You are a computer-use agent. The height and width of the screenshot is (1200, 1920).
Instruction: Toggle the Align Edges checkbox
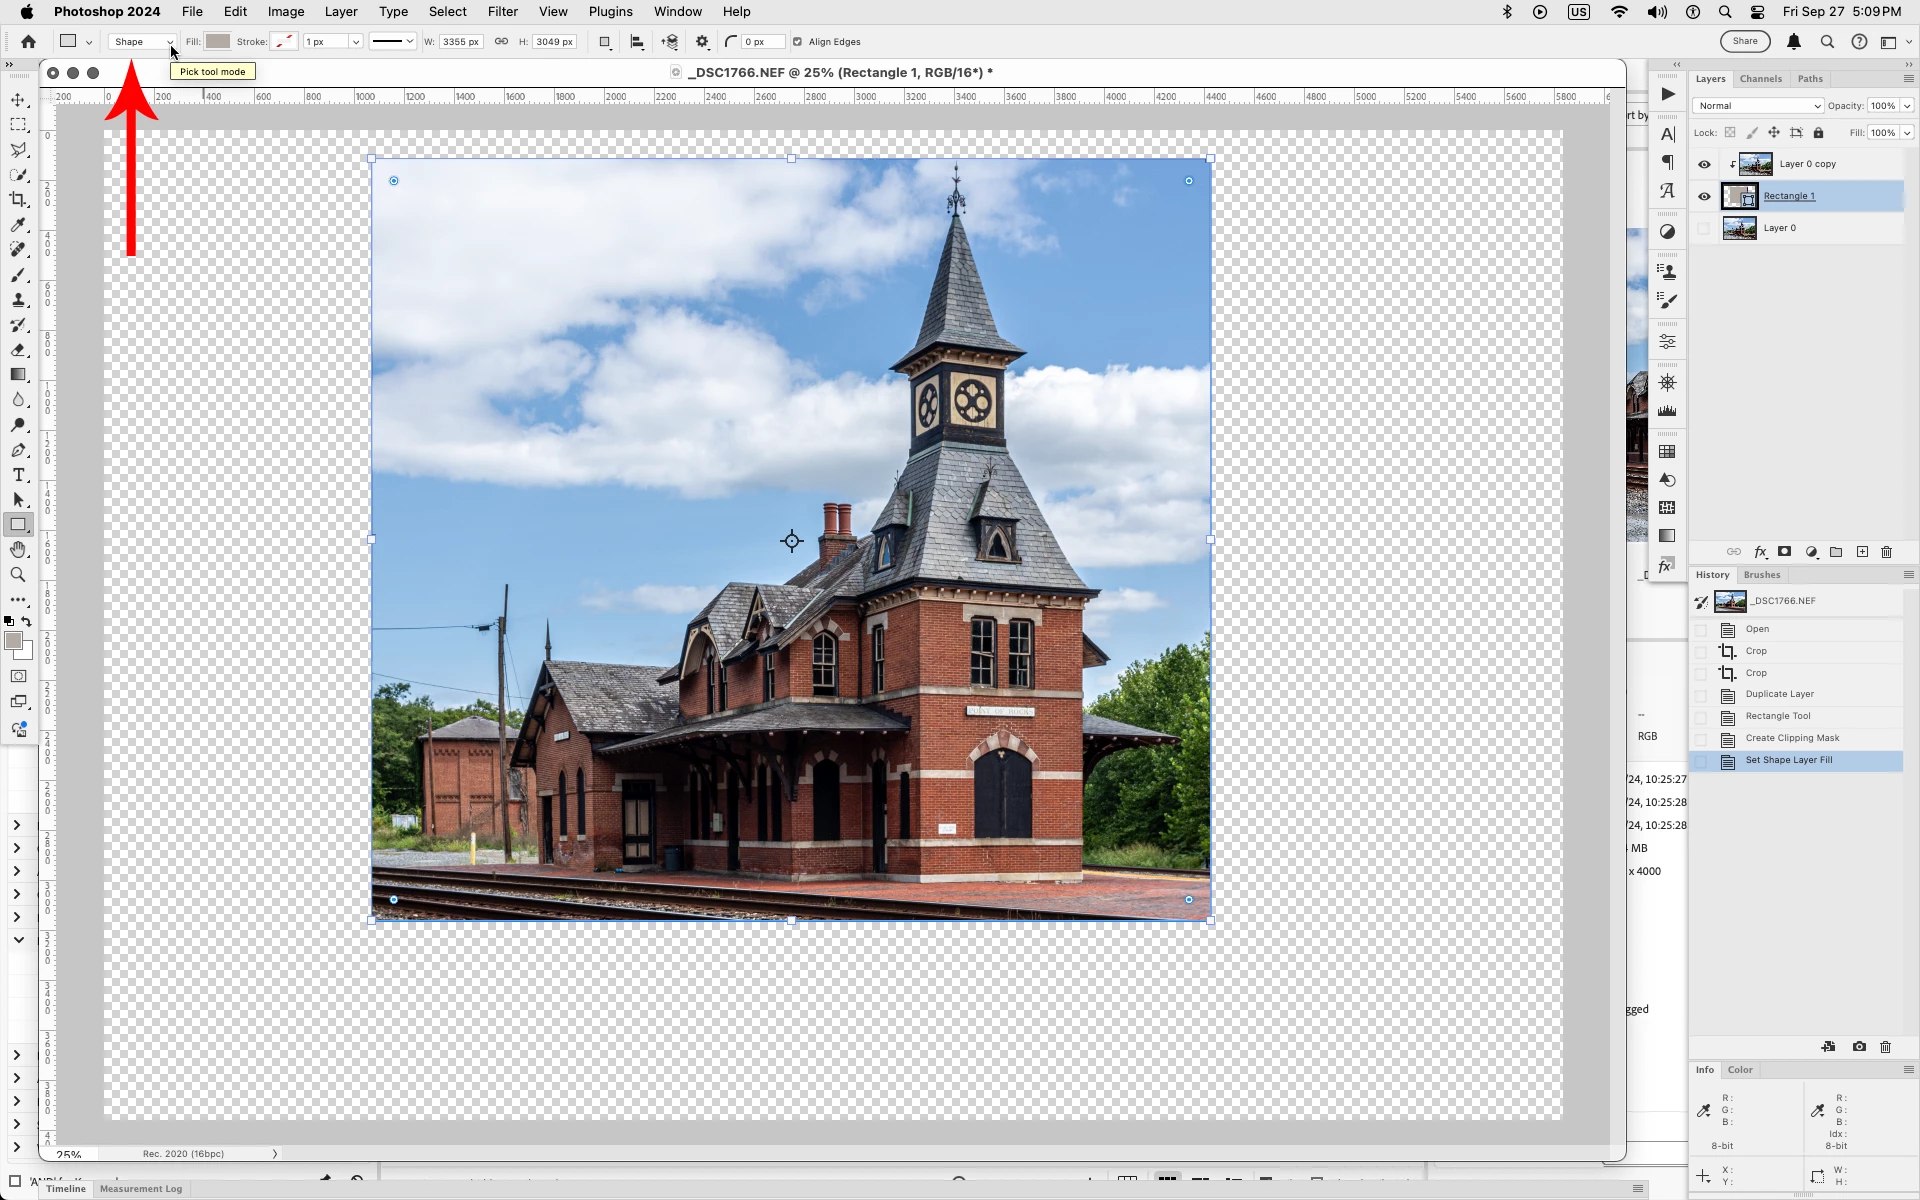(797, 42)
